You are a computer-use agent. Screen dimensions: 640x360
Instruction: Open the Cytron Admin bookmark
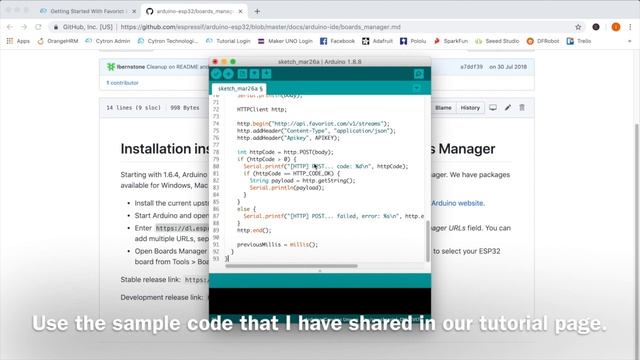tap(108, 41)
